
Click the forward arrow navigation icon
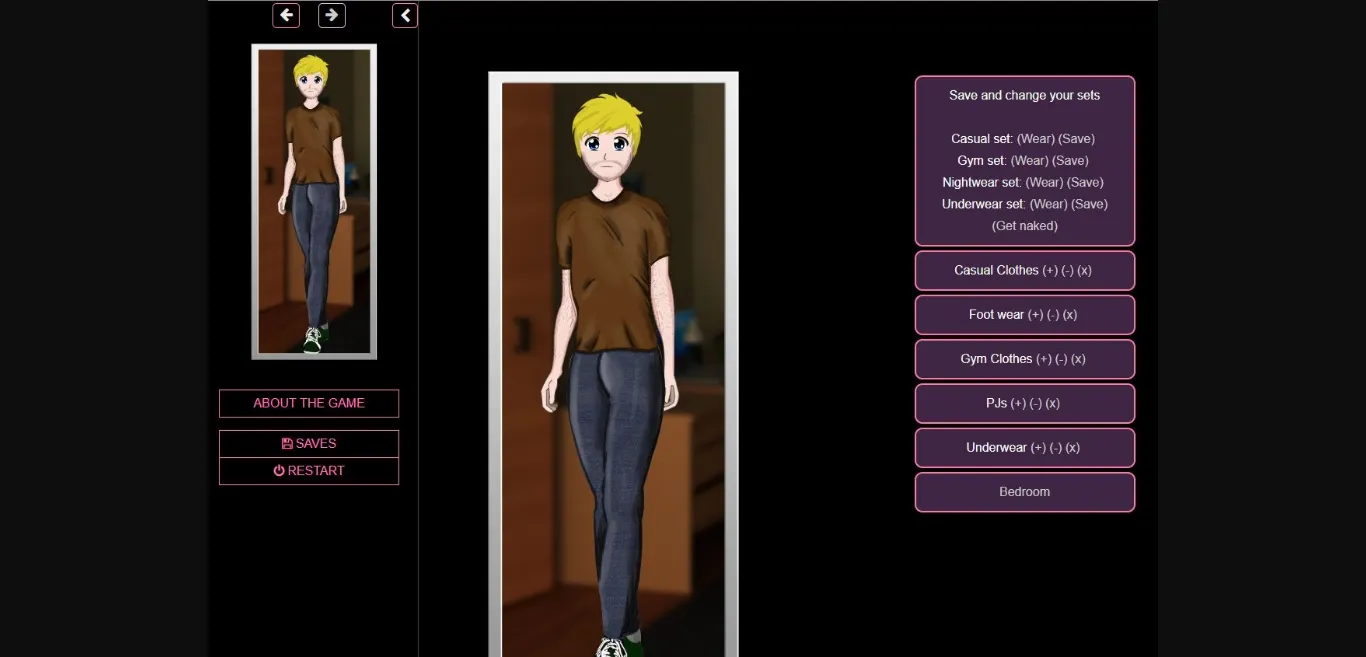coord(332,15)
